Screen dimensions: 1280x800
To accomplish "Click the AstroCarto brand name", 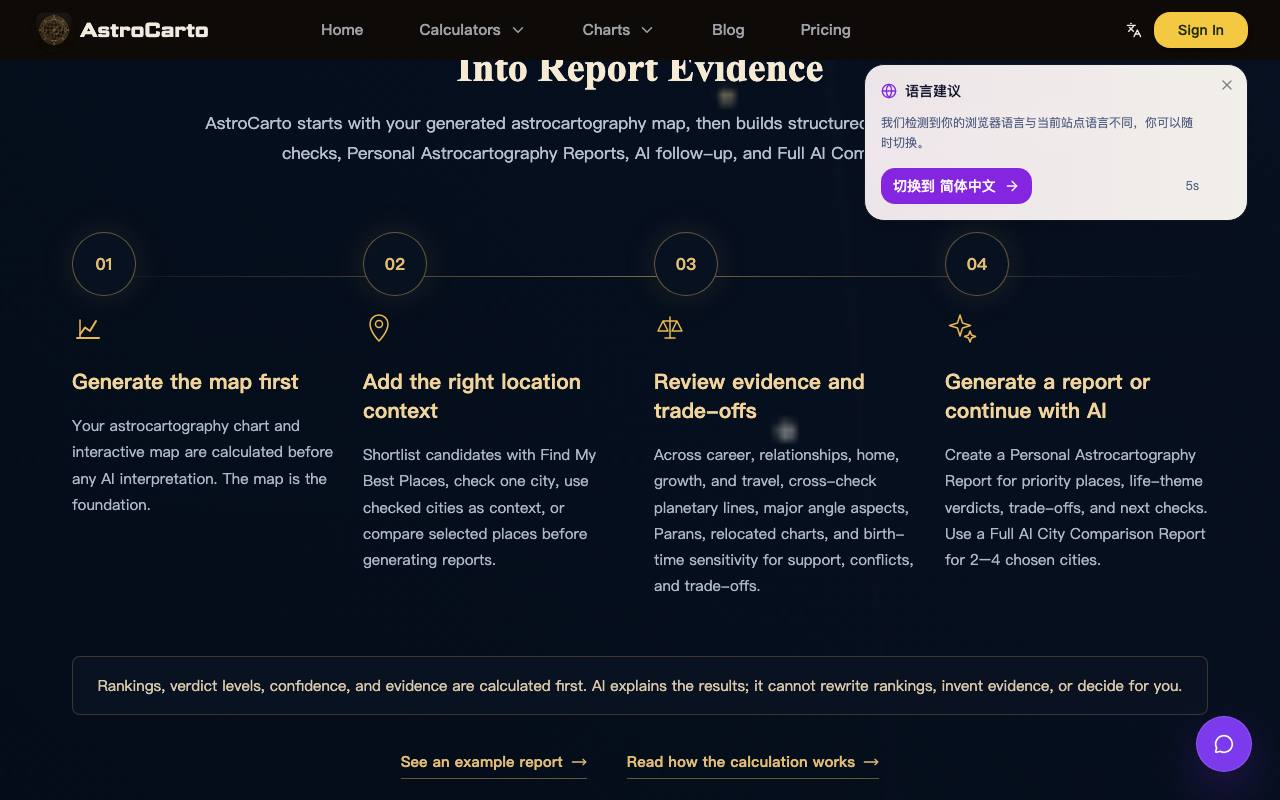I will (x=144, y=30).
